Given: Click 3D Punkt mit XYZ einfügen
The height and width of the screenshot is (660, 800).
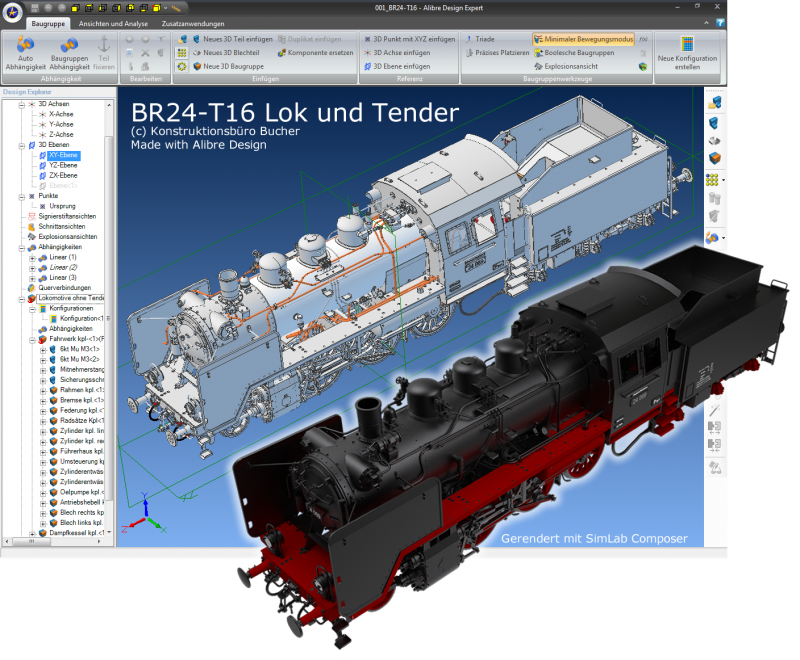Looking at the screenshot, I should click(x=409, y=39).
